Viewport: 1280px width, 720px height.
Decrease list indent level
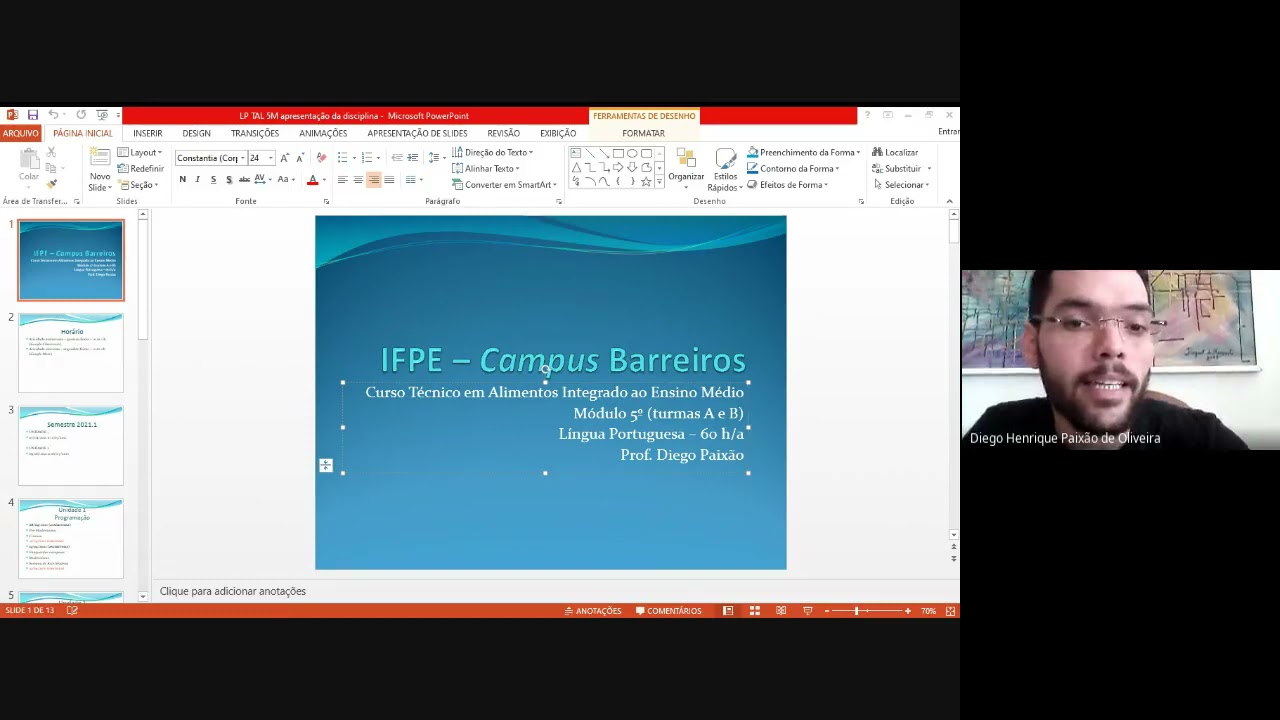tap(397, 158)
